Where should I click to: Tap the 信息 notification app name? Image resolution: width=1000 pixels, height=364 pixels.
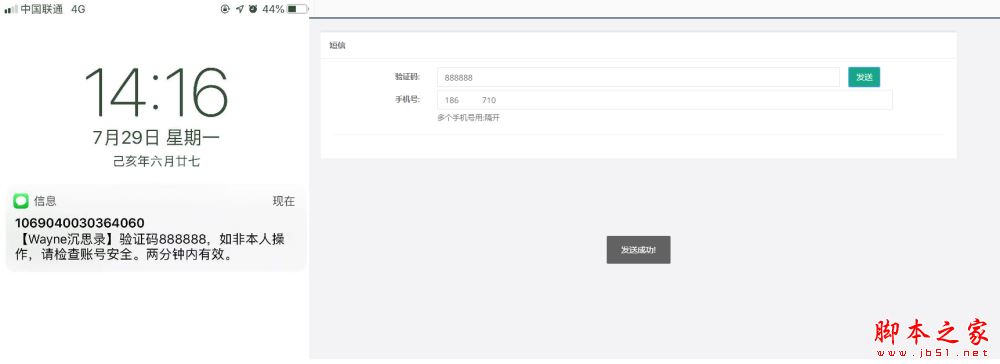pyautogui.click(x=45, y=201)
